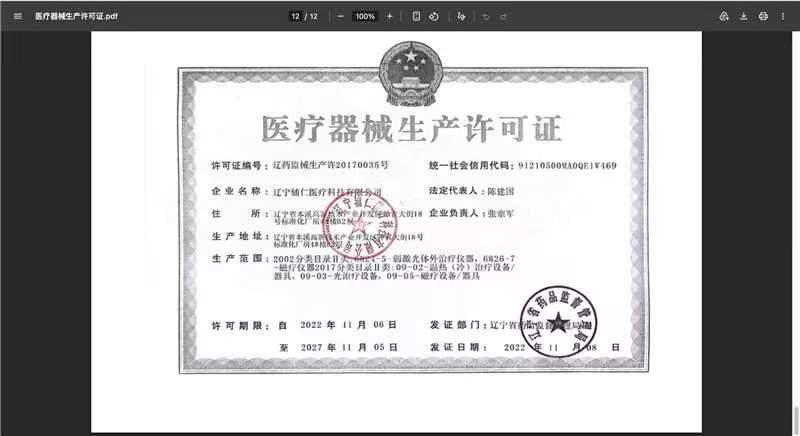Click the credit code 91210500MA0QE1W469
The height and width of the screenshot is (436, 800).
(567, 165)
